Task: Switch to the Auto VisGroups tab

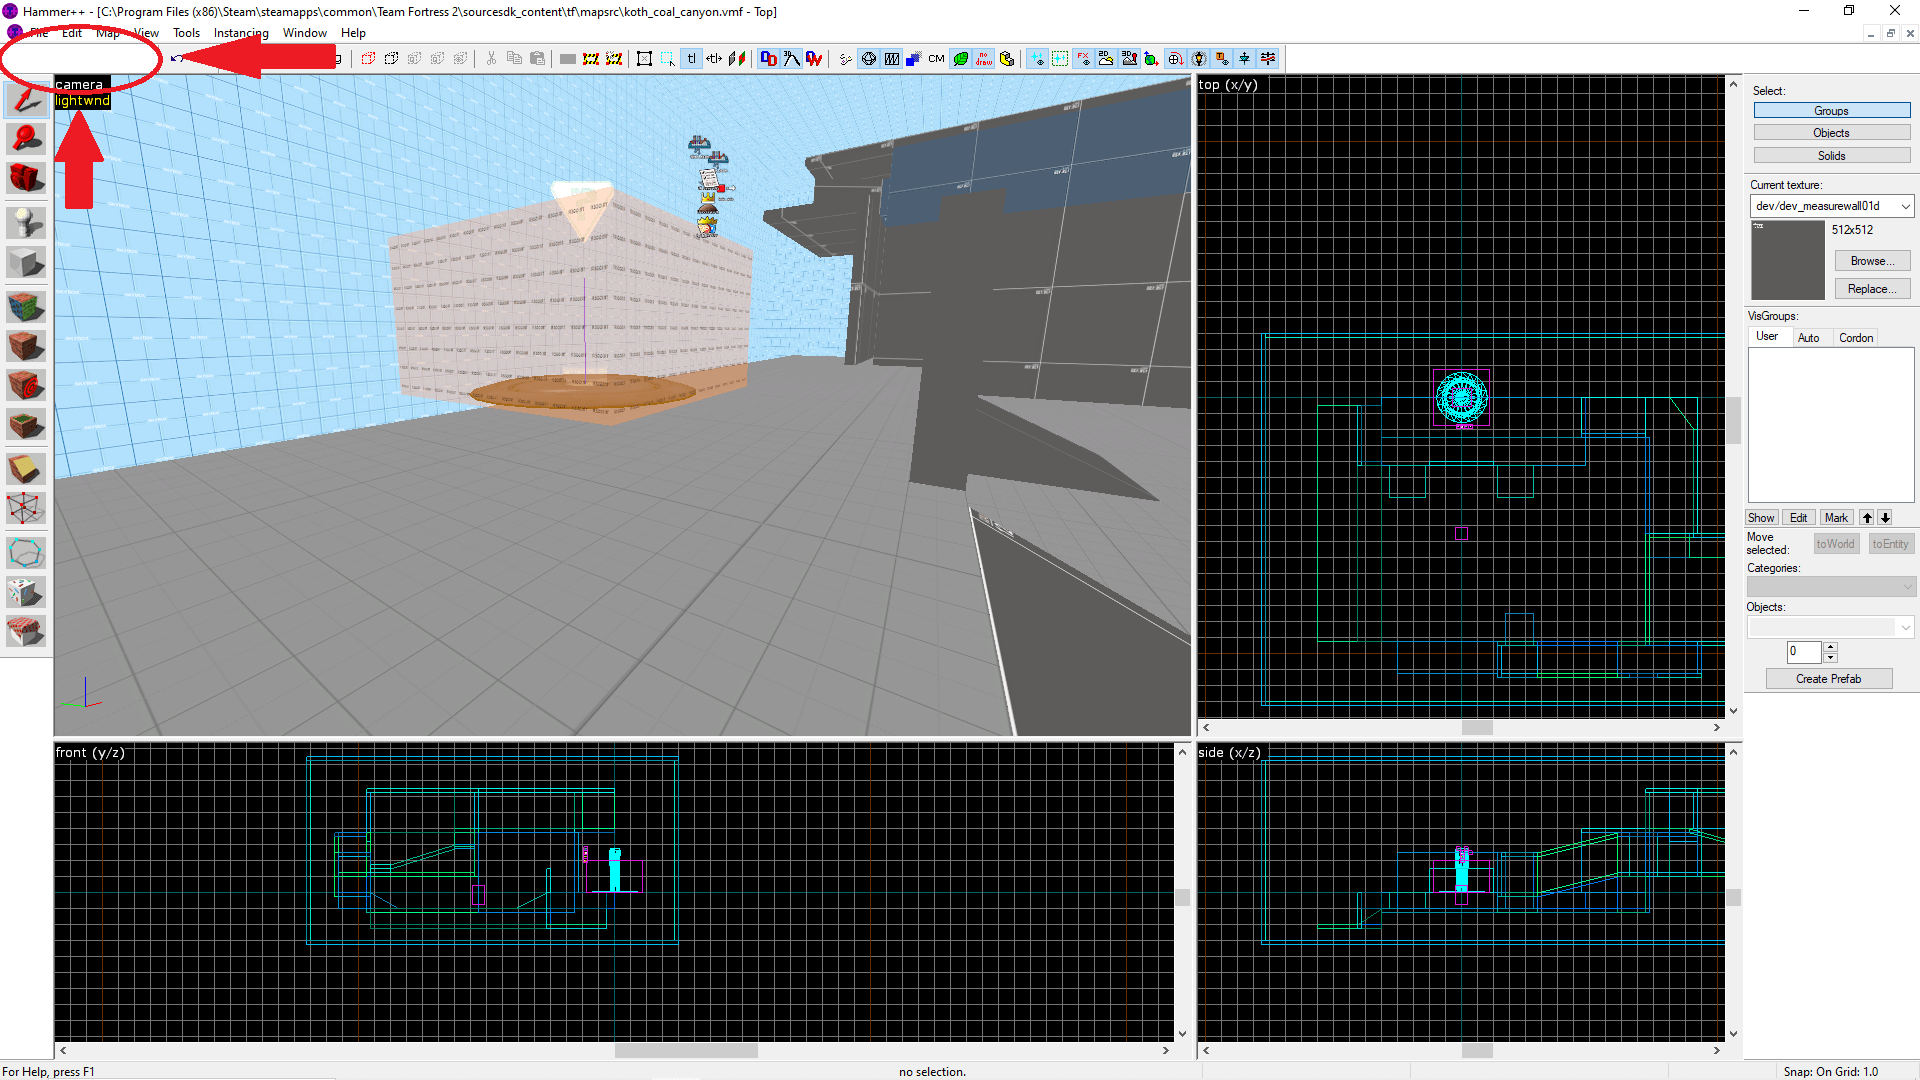Action: pos(1808,338)
